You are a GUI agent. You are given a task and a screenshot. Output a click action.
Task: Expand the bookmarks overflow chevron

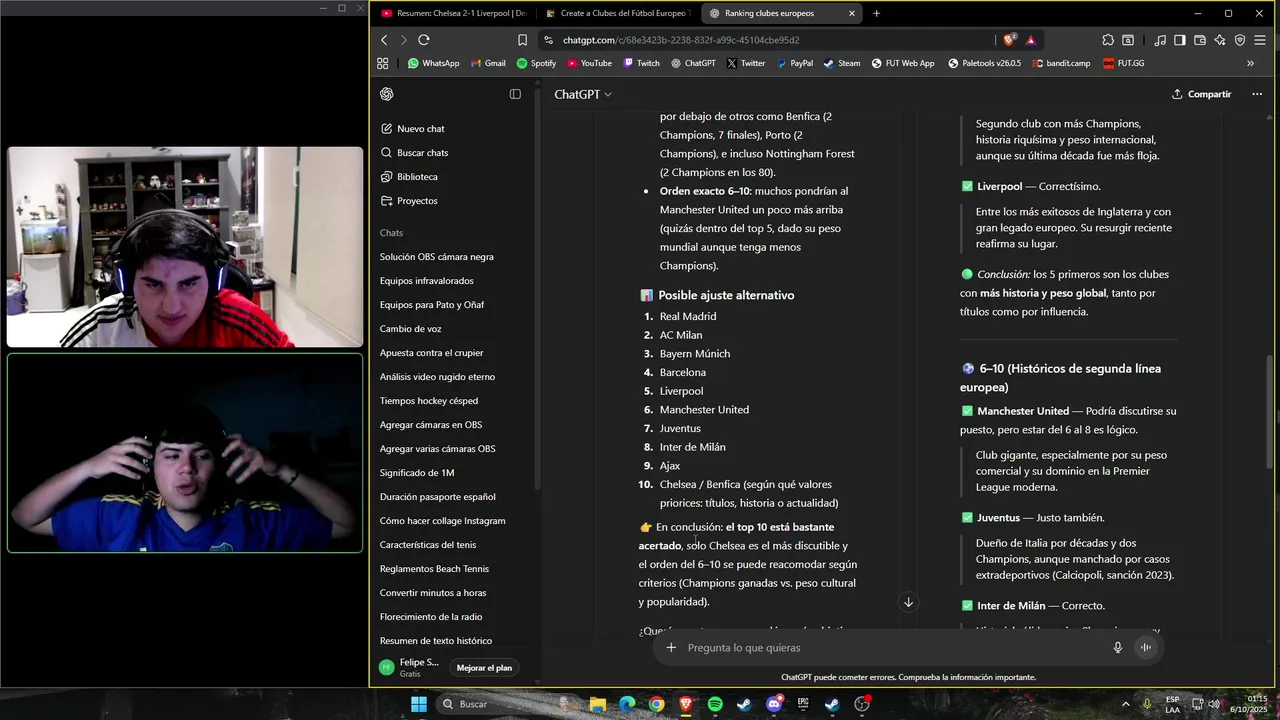pyautogui.click(x=1250, y=63)
